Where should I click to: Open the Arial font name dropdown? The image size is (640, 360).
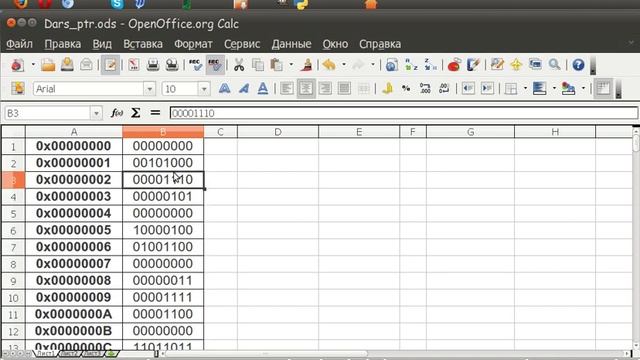point(150,89)
